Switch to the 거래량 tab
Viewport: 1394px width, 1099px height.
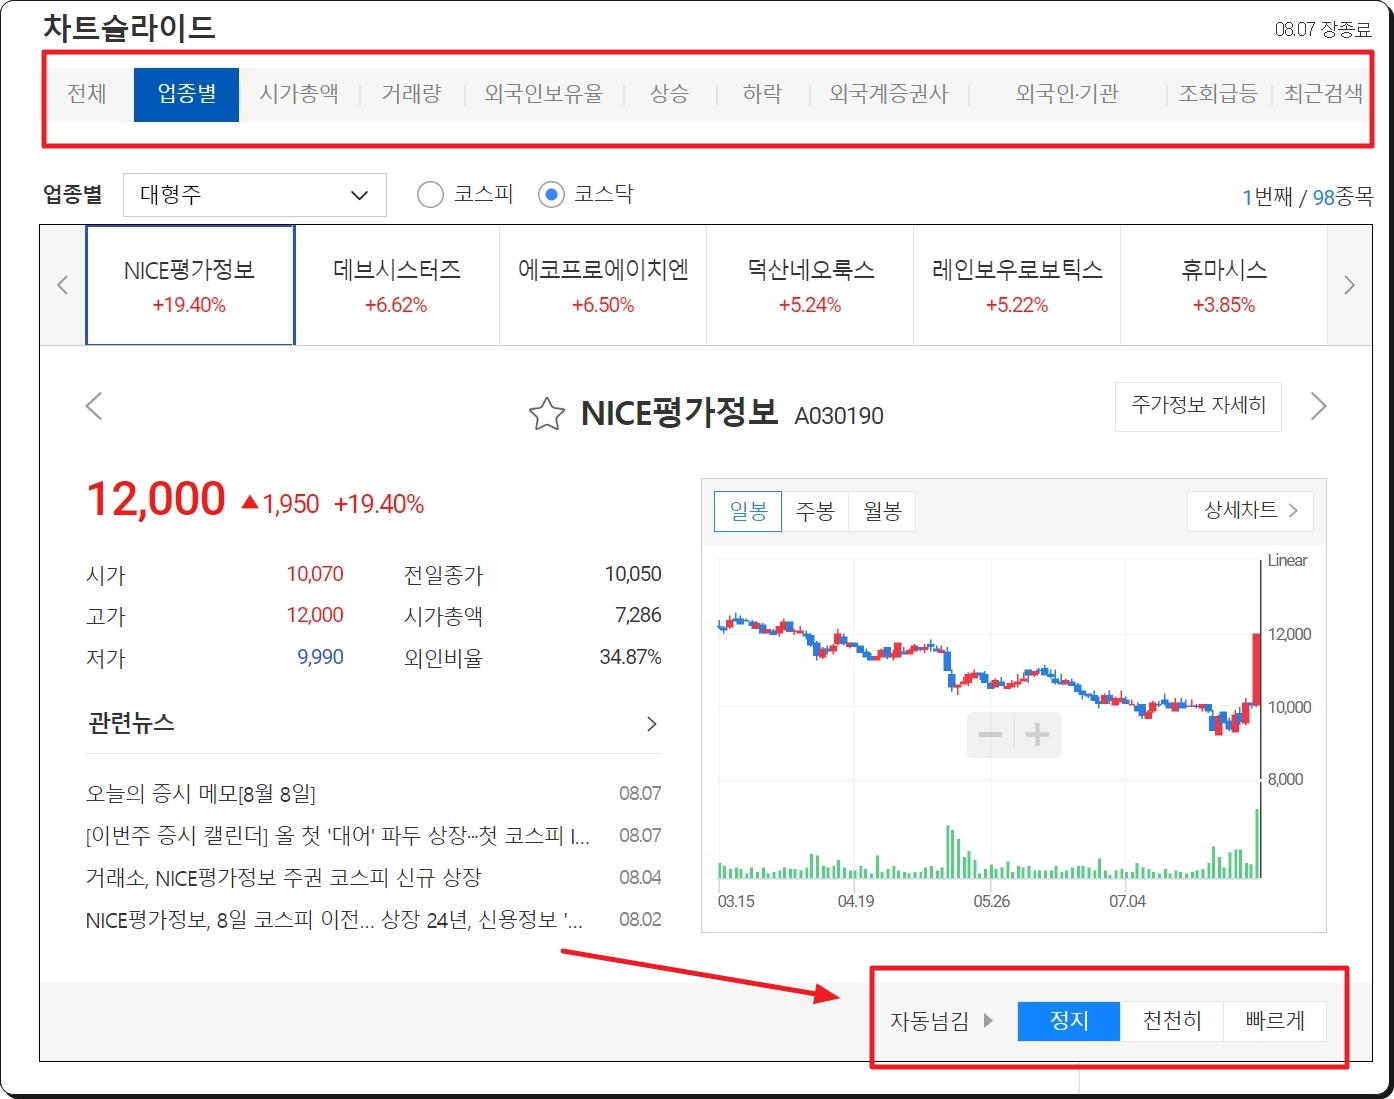pyautogui.click(x=411, y=94)
